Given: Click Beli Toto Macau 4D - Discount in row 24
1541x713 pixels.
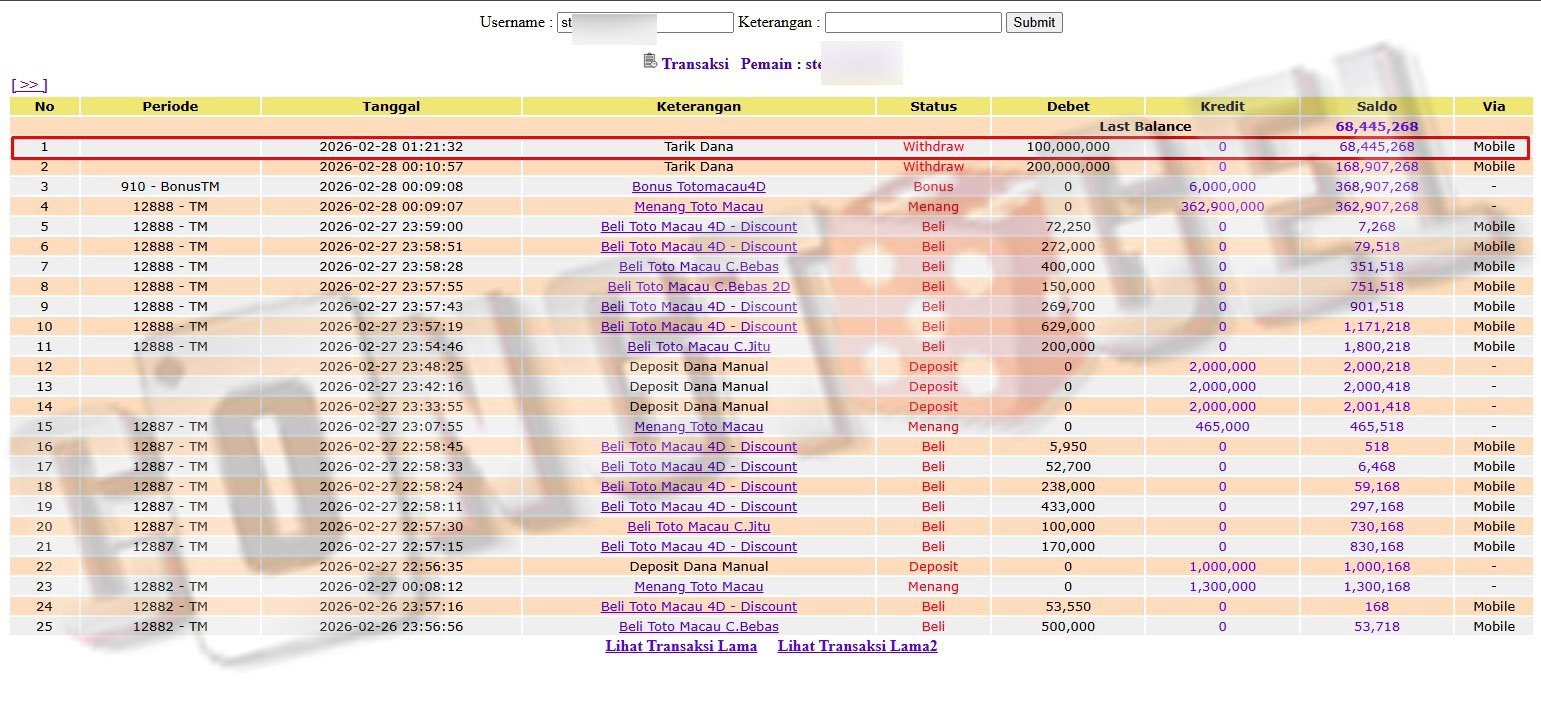Looking at the screenshot, I should coord(698,607).
